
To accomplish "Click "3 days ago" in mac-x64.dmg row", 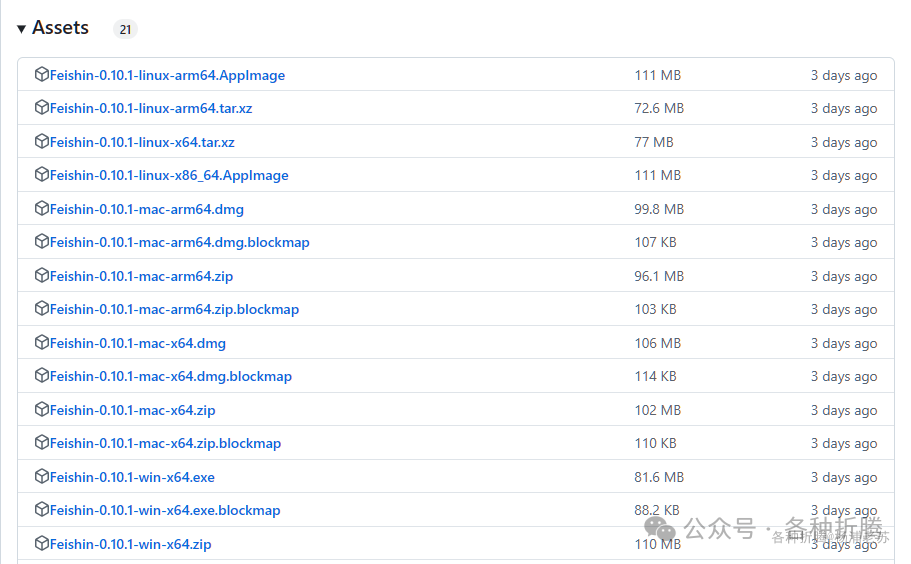I will [x=844, y=344].
